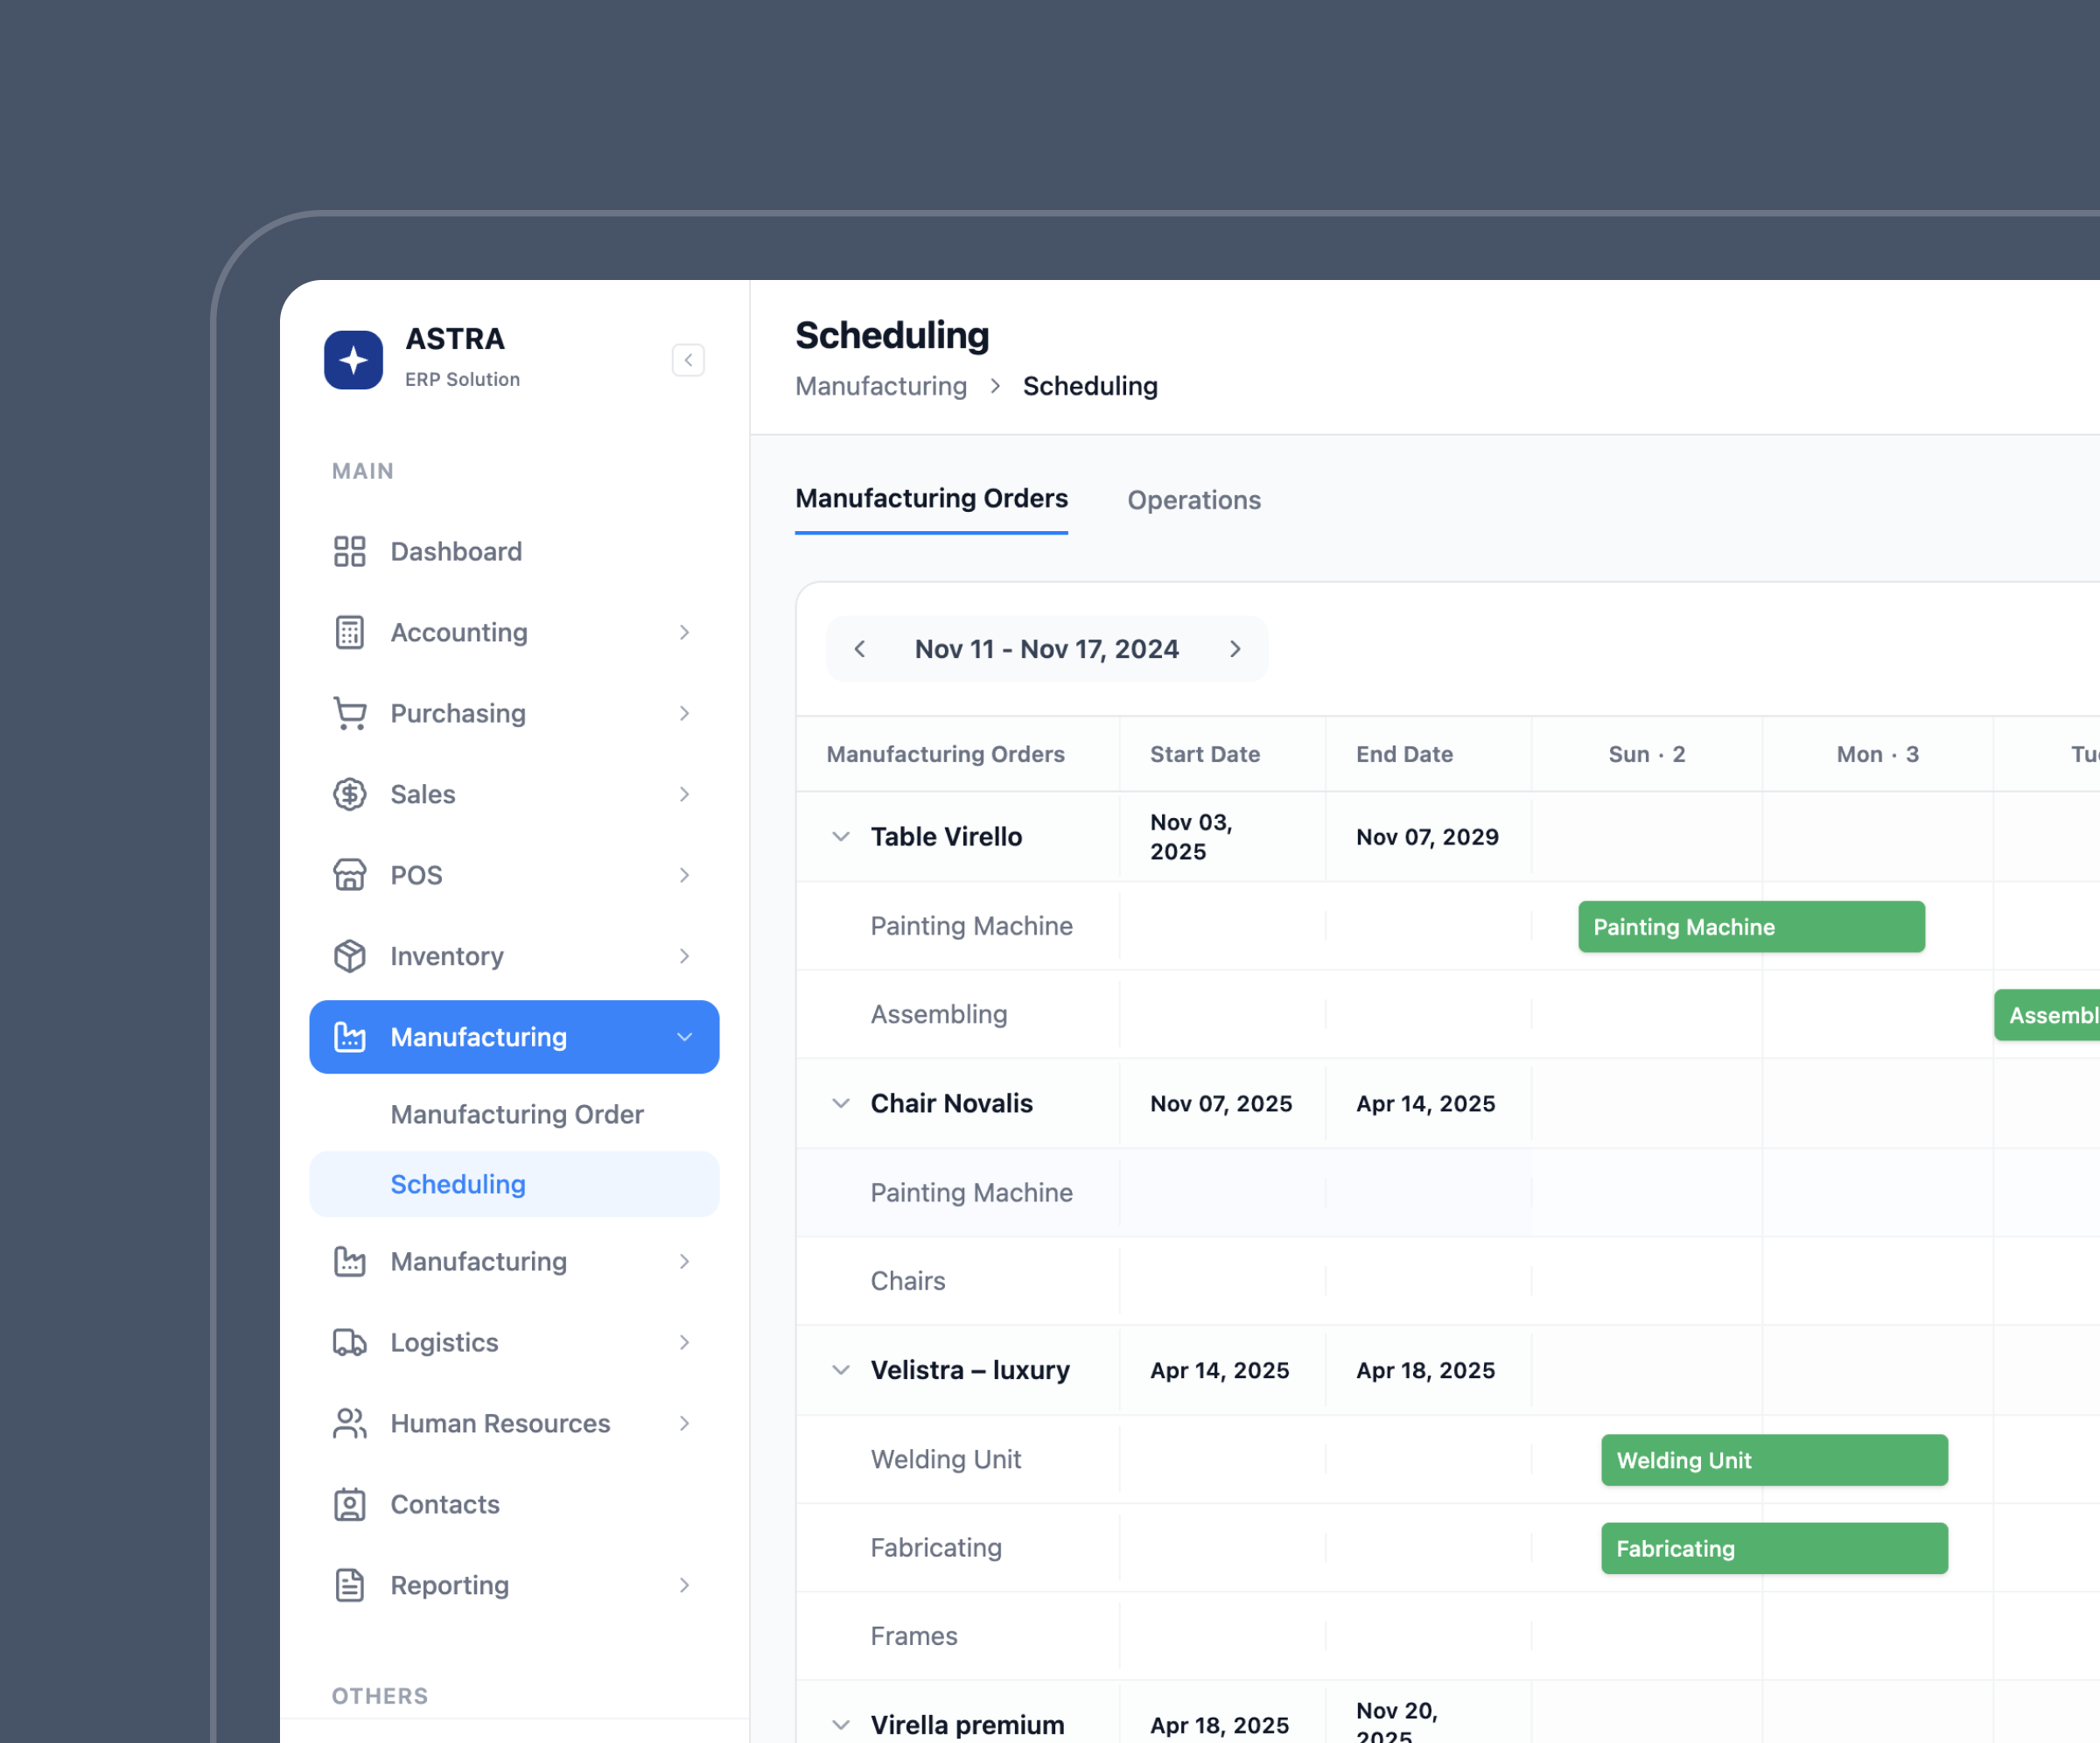This screenshot has height=1743, width=2100.
Task: Click the ASTRA star logo icon
Action: (353, 360)
